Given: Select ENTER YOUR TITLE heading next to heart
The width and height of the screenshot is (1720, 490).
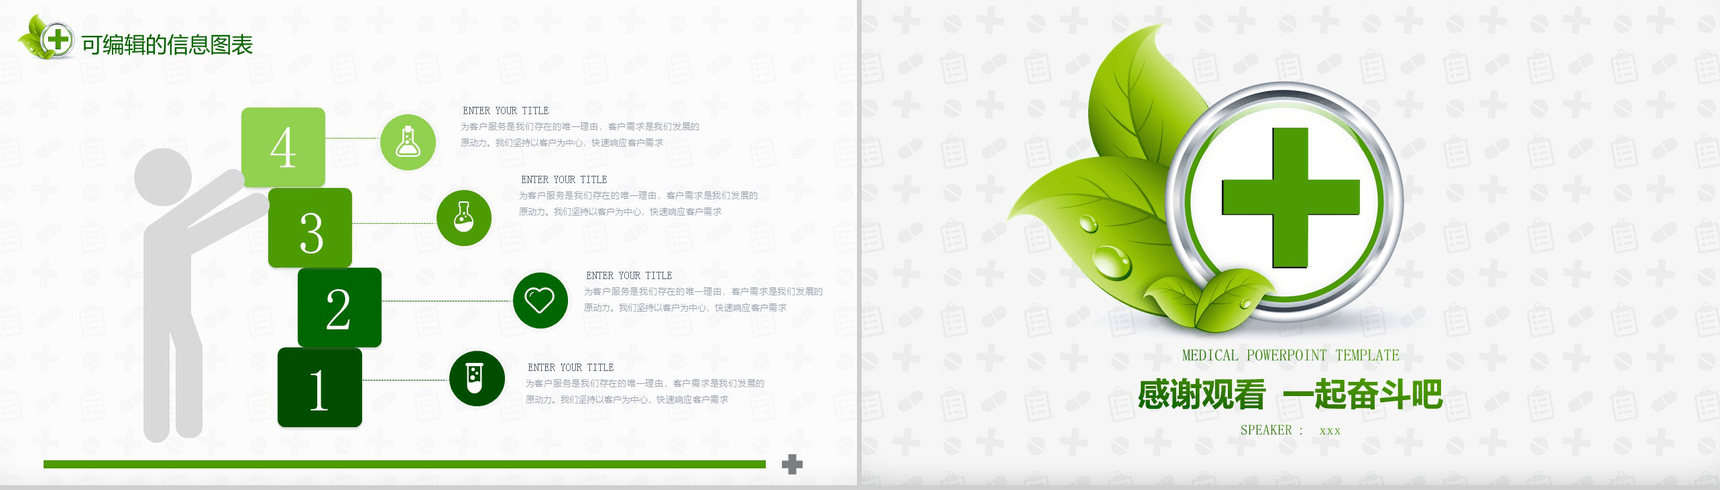Looking at the screenshot, I should coord(629,276).
